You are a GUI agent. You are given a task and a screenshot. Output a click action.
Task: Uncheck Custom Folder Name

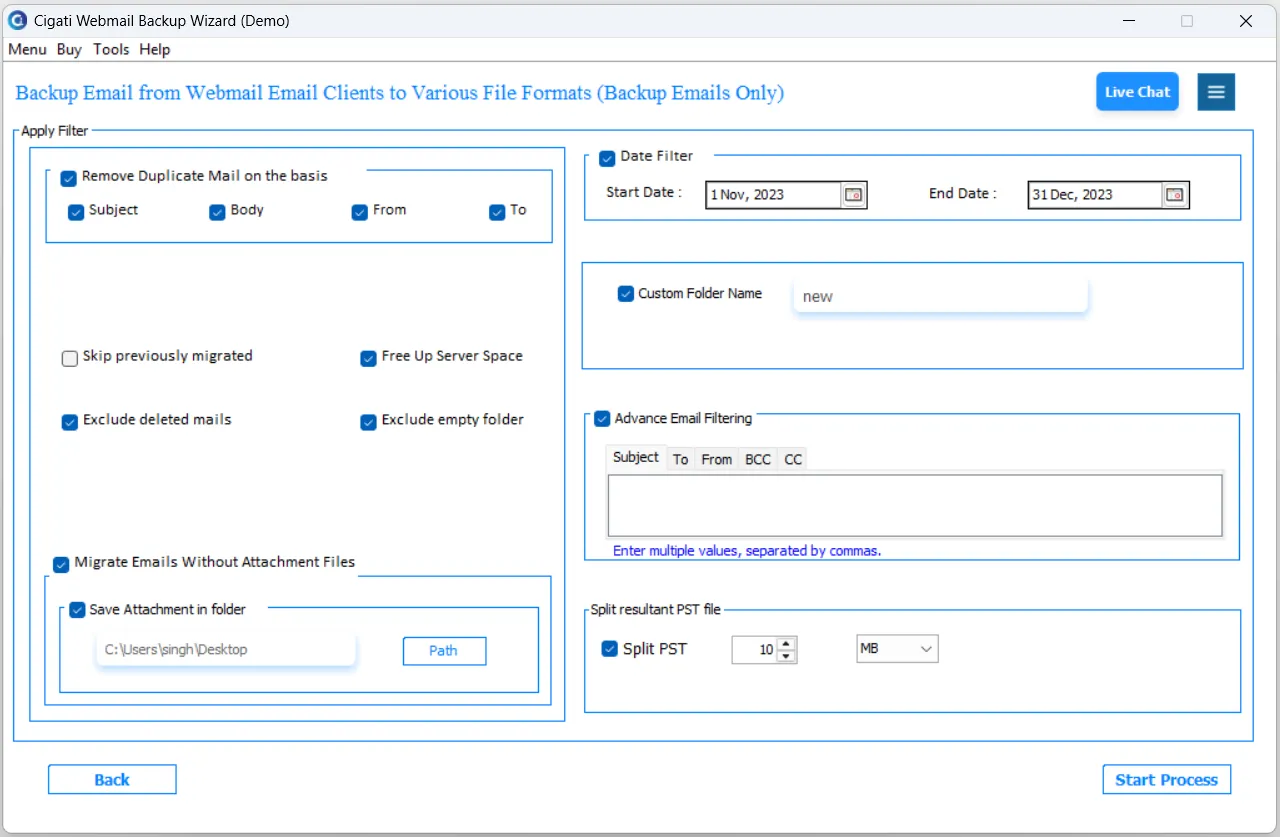pyautogui.click(x=626, y=294)
